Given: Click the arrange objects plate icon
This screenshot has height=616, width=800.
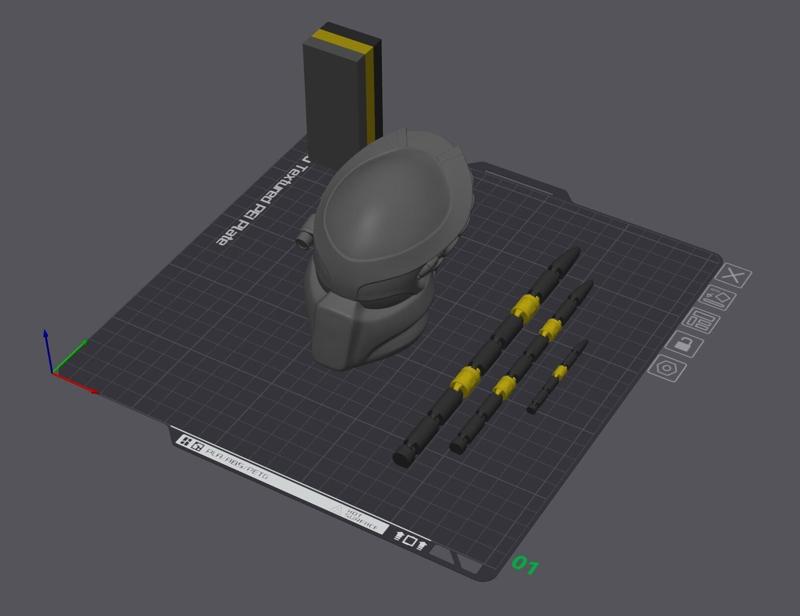Looking at the screenshot, I should pyautogui.click(x=701, y=322).
